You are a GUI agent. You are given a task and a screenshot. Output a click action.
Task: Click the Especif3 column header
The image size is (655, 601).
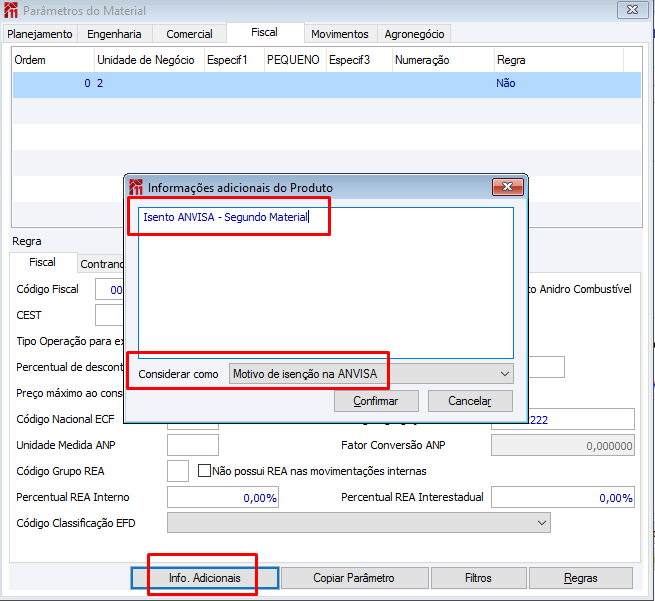coord(359,60)
